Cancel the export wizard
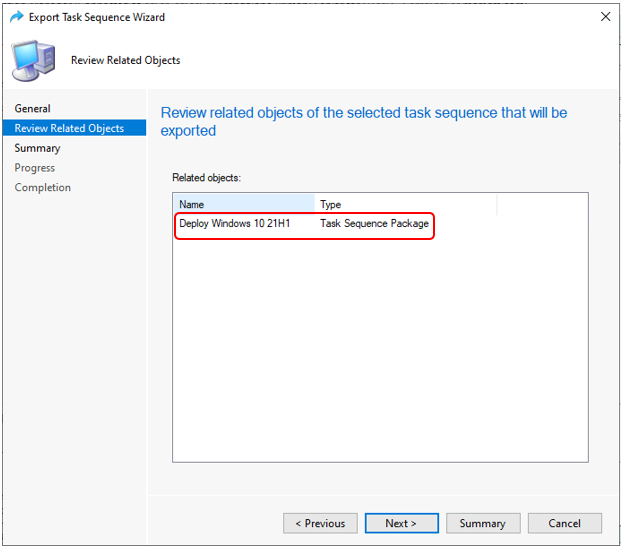 coord(564,523)
